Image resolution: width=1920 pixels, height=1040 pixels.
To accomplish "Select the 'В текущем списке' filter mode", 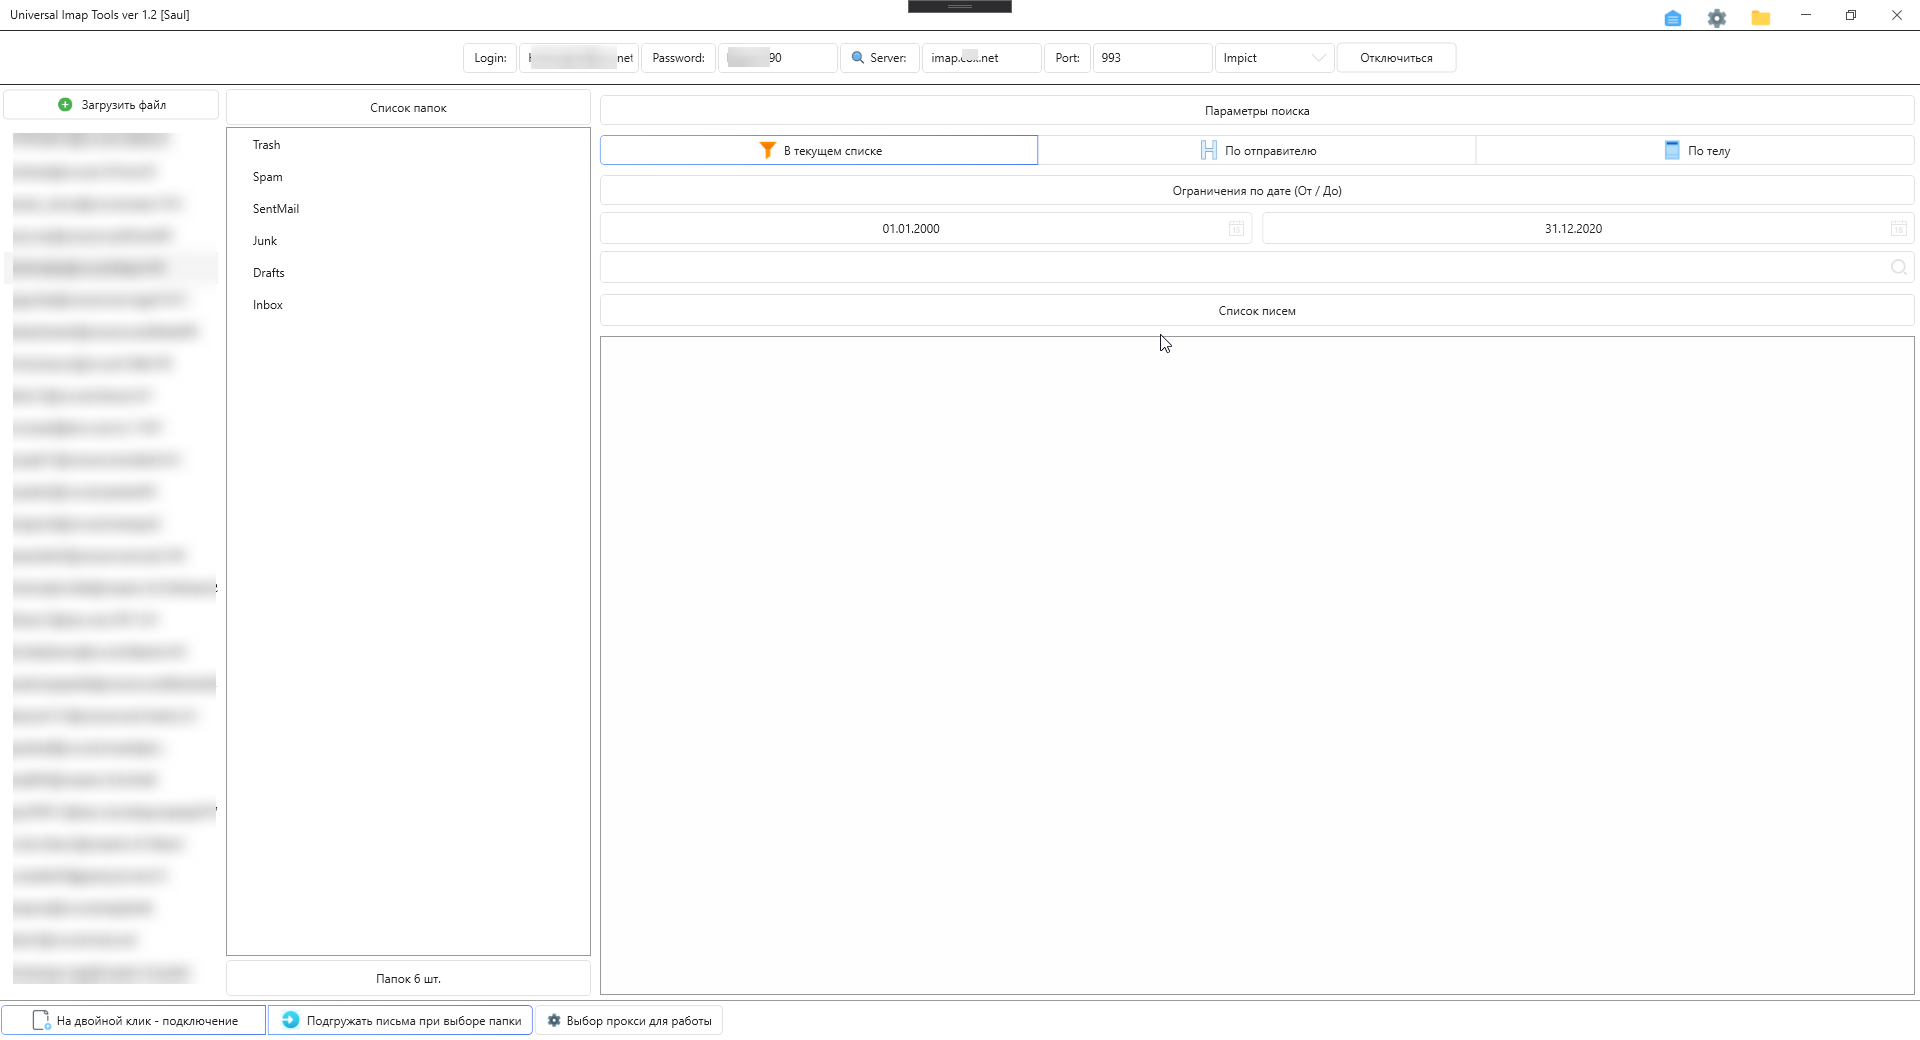I will click(819, 151).
